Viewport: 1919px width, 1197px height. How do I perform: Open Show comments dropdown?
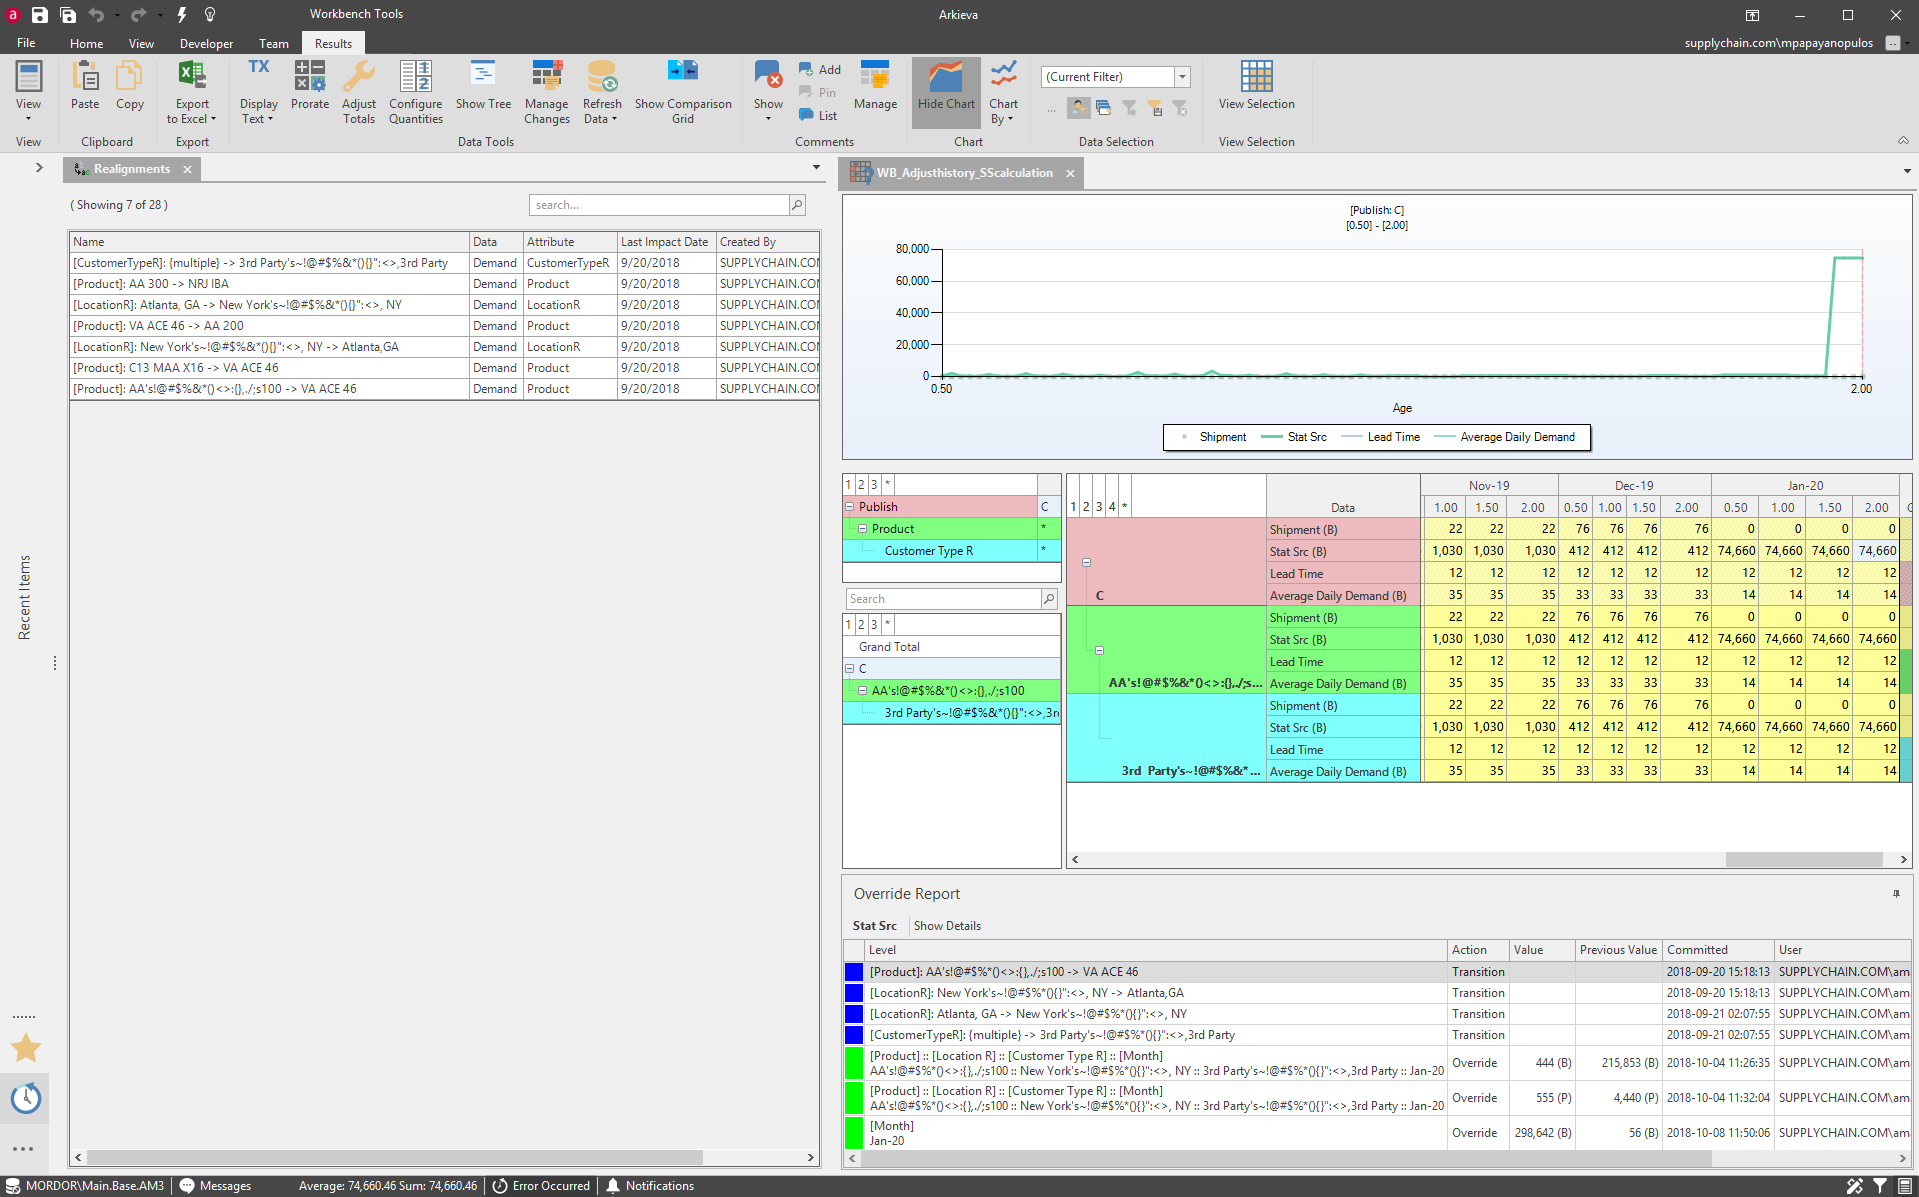point(768,92)
